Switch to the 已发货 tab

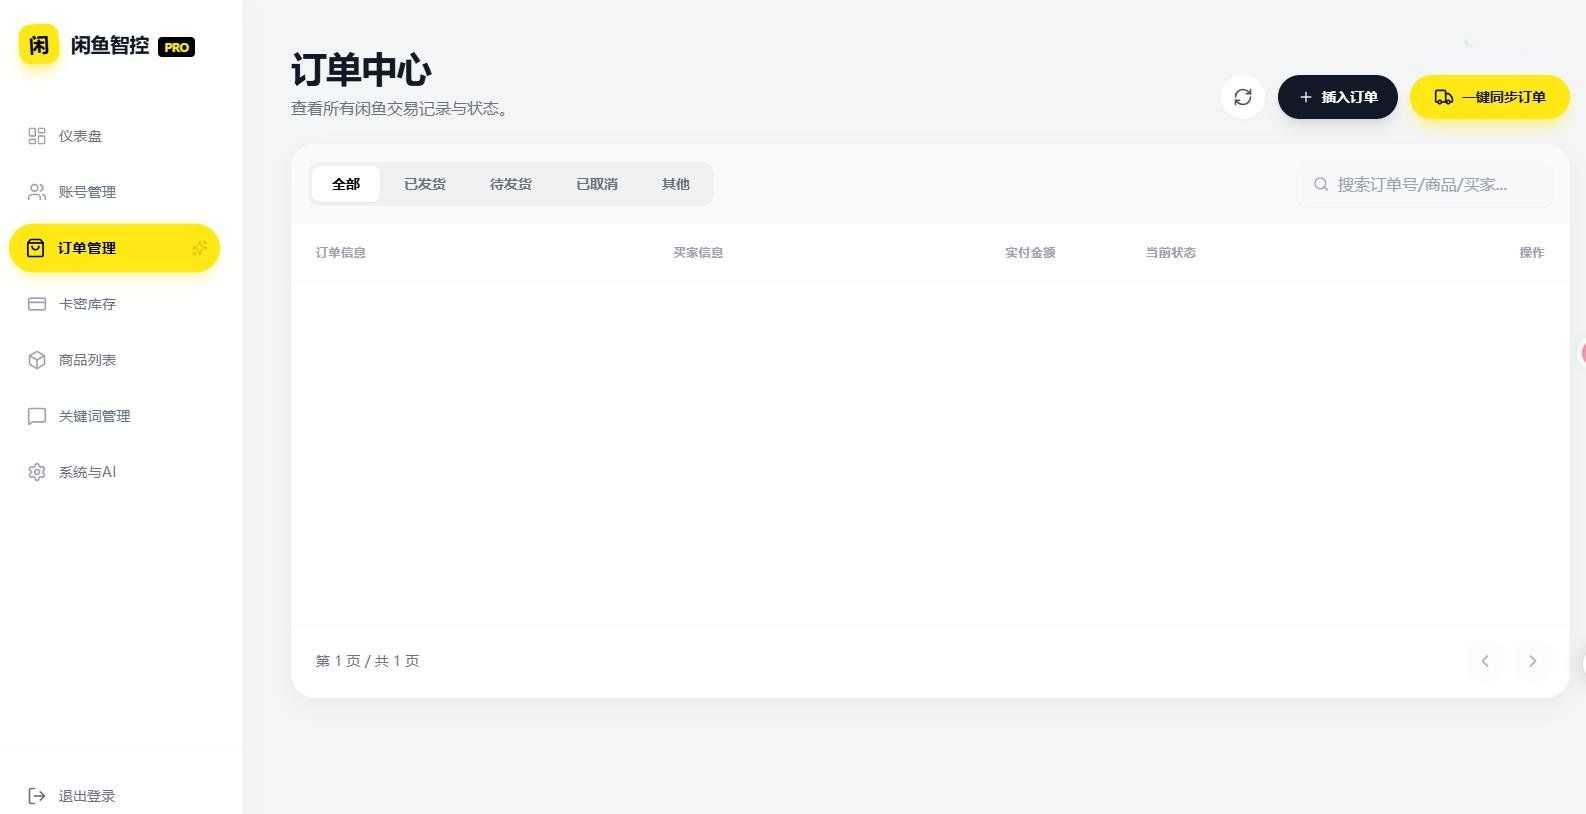click(425, 184)
